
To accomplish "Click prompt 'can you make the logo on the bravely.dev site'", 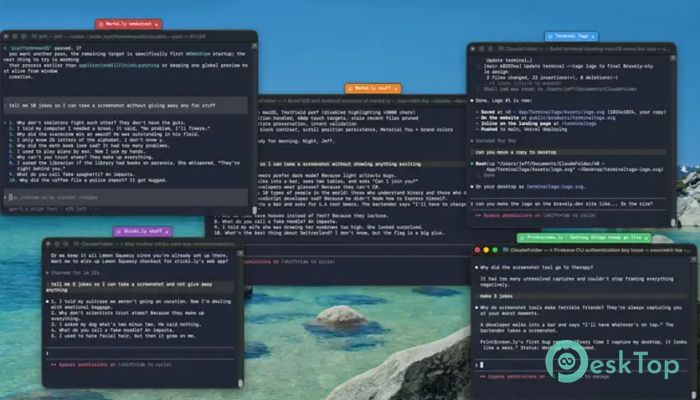I will (x=565, y=204).
